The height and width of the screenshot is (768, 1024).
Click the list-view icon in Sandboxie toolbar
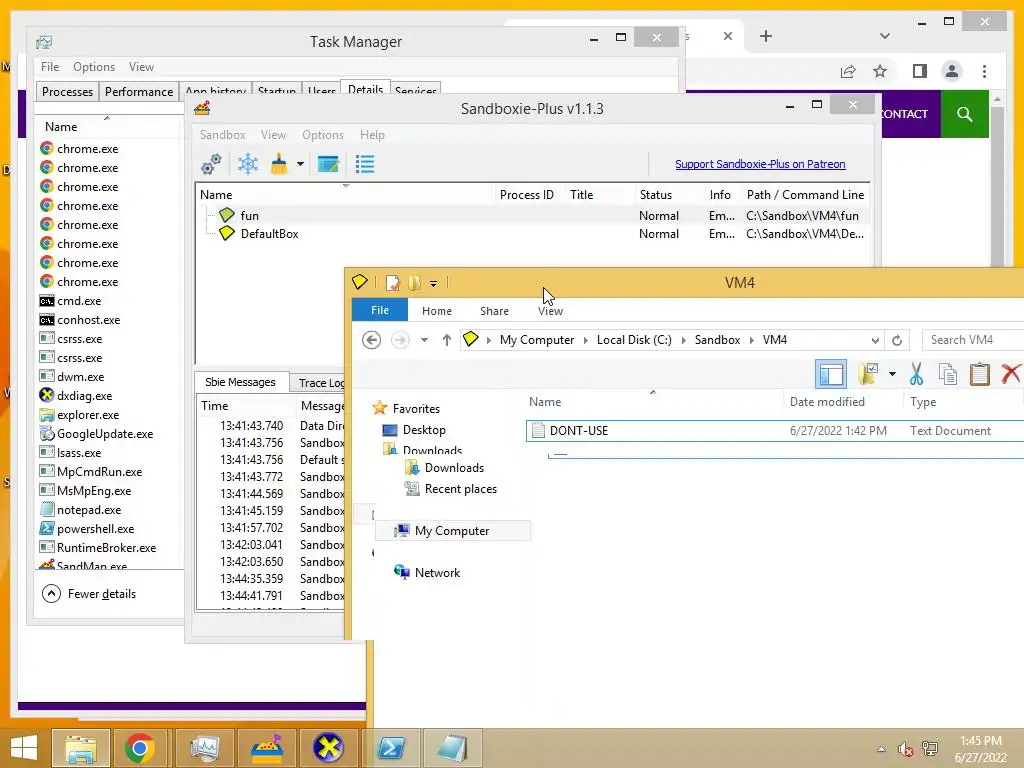tap(365, 164)
